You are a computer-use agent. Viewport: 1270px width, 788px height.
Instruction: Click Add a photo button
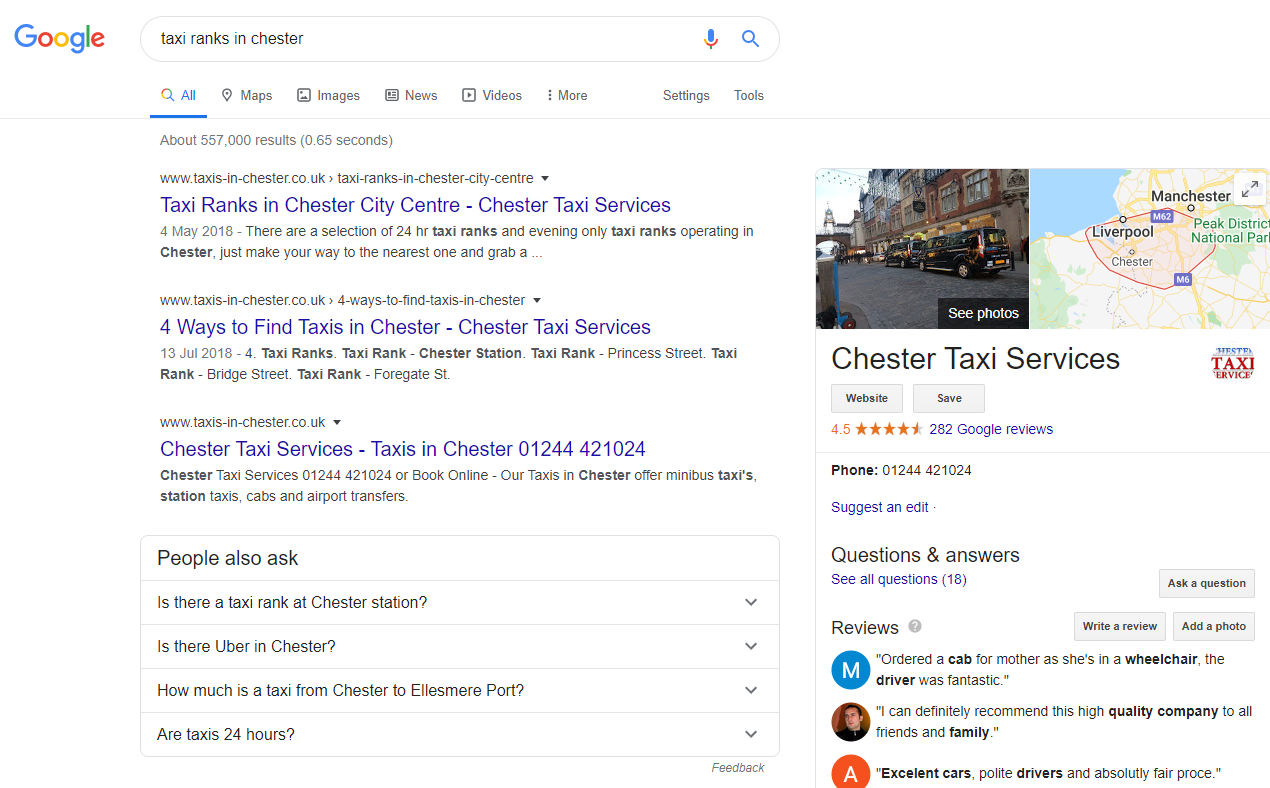click(1214, 626)
